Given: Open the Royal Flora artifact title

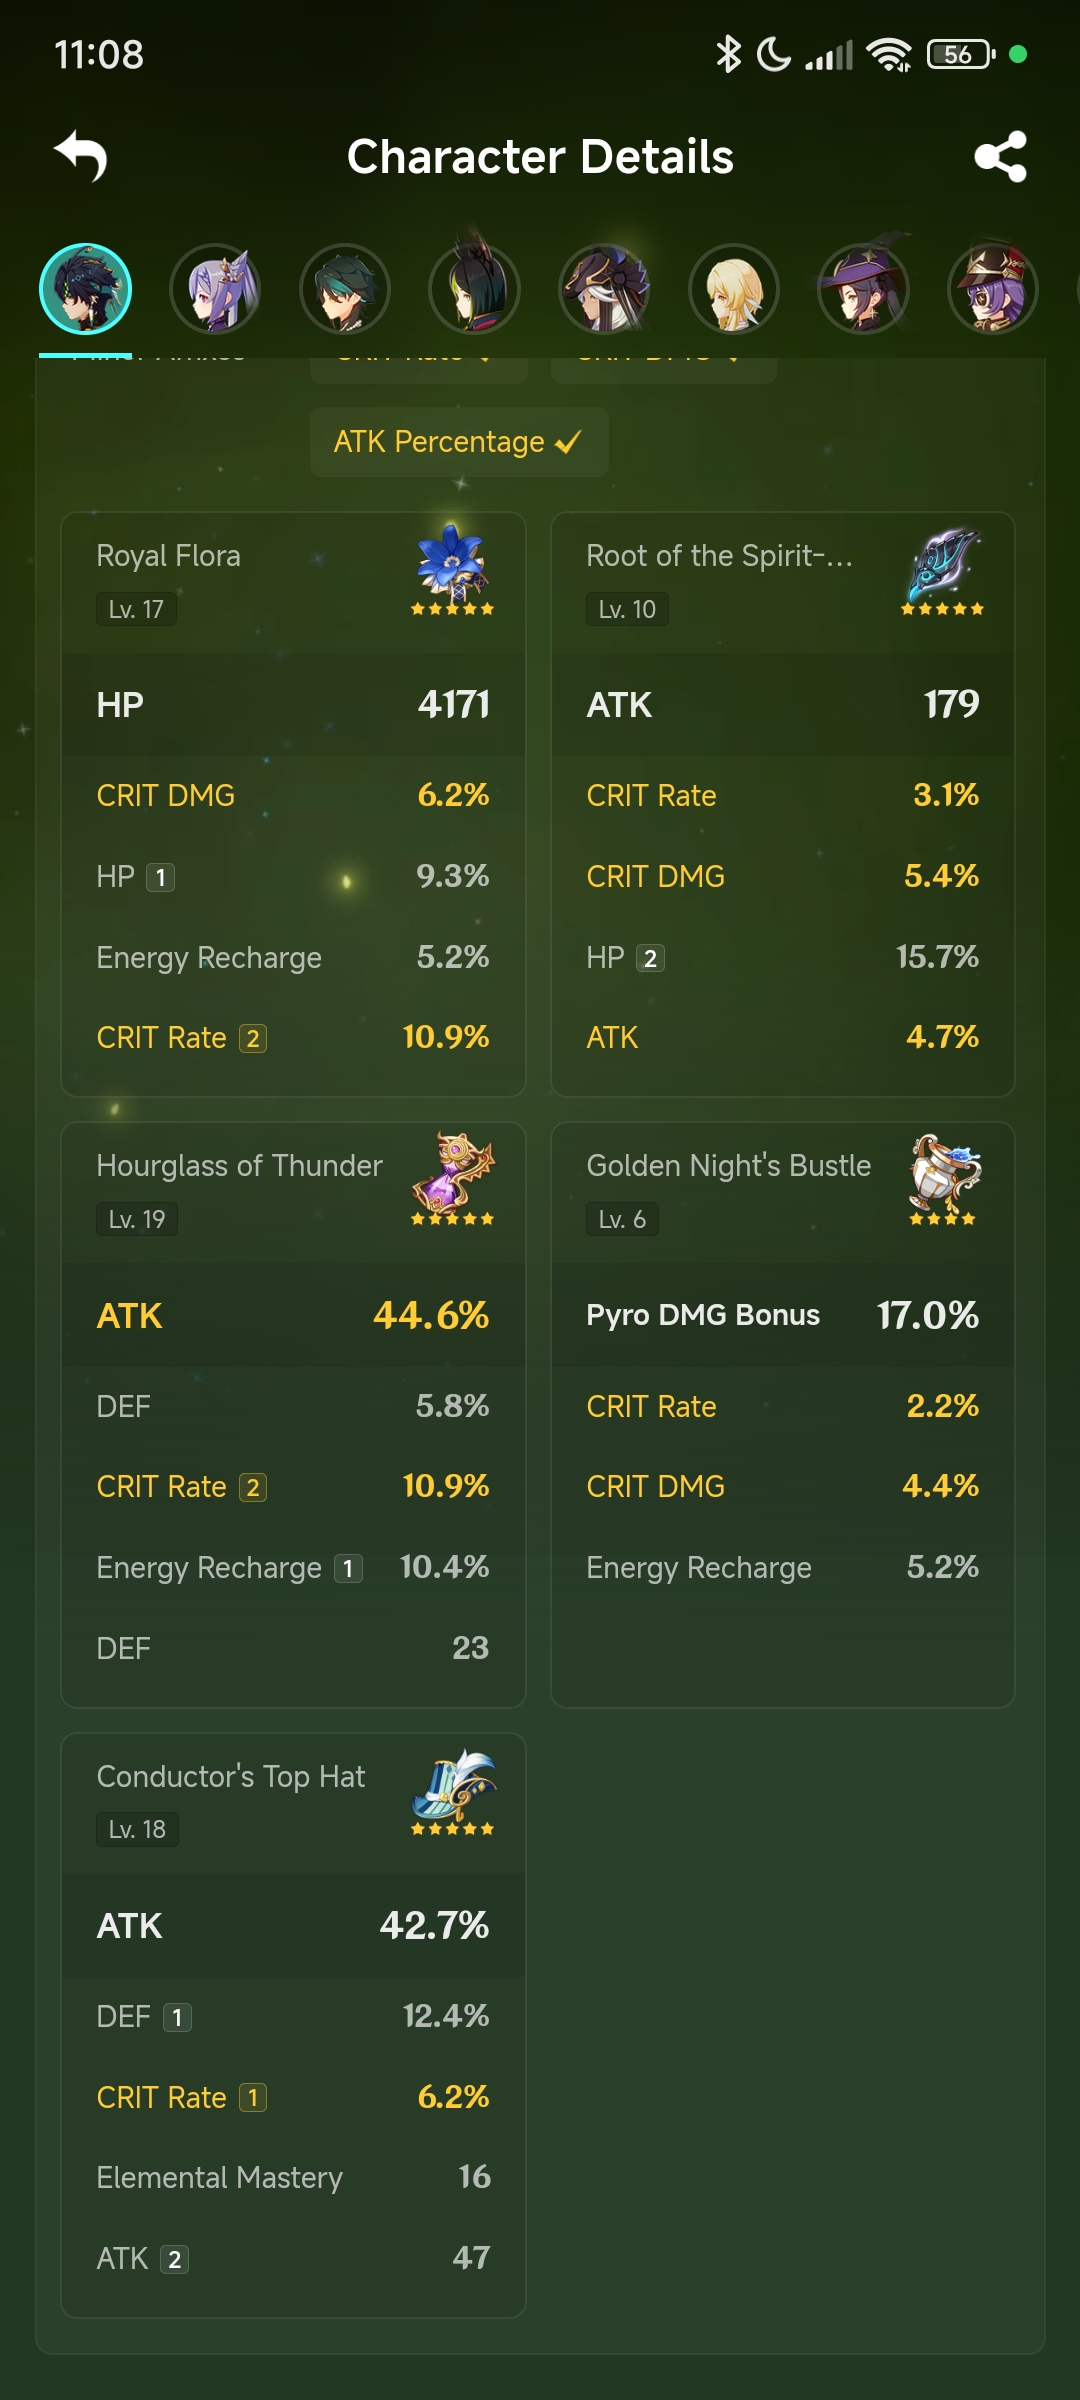Looking at the screenshot, I should pos(169,556).
